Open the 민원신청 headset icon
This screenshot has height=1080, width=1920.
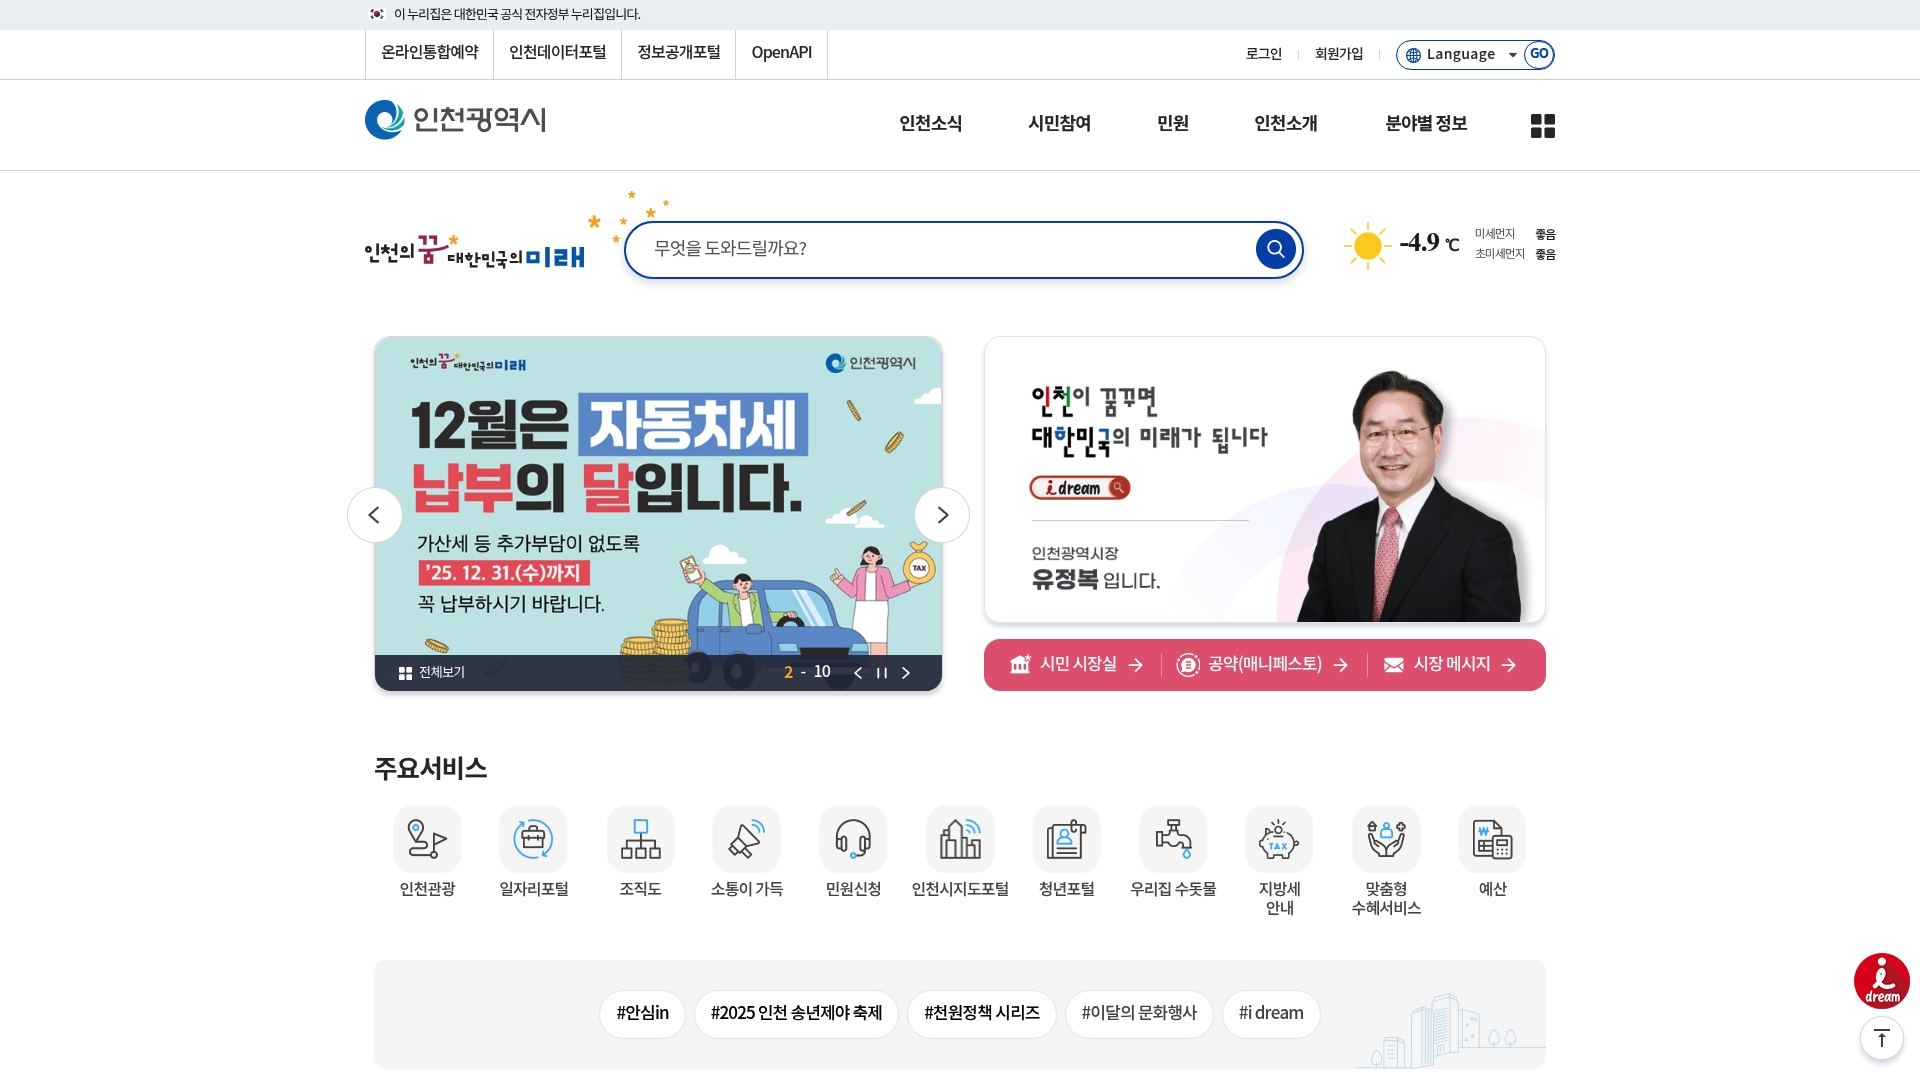(853, 840)
